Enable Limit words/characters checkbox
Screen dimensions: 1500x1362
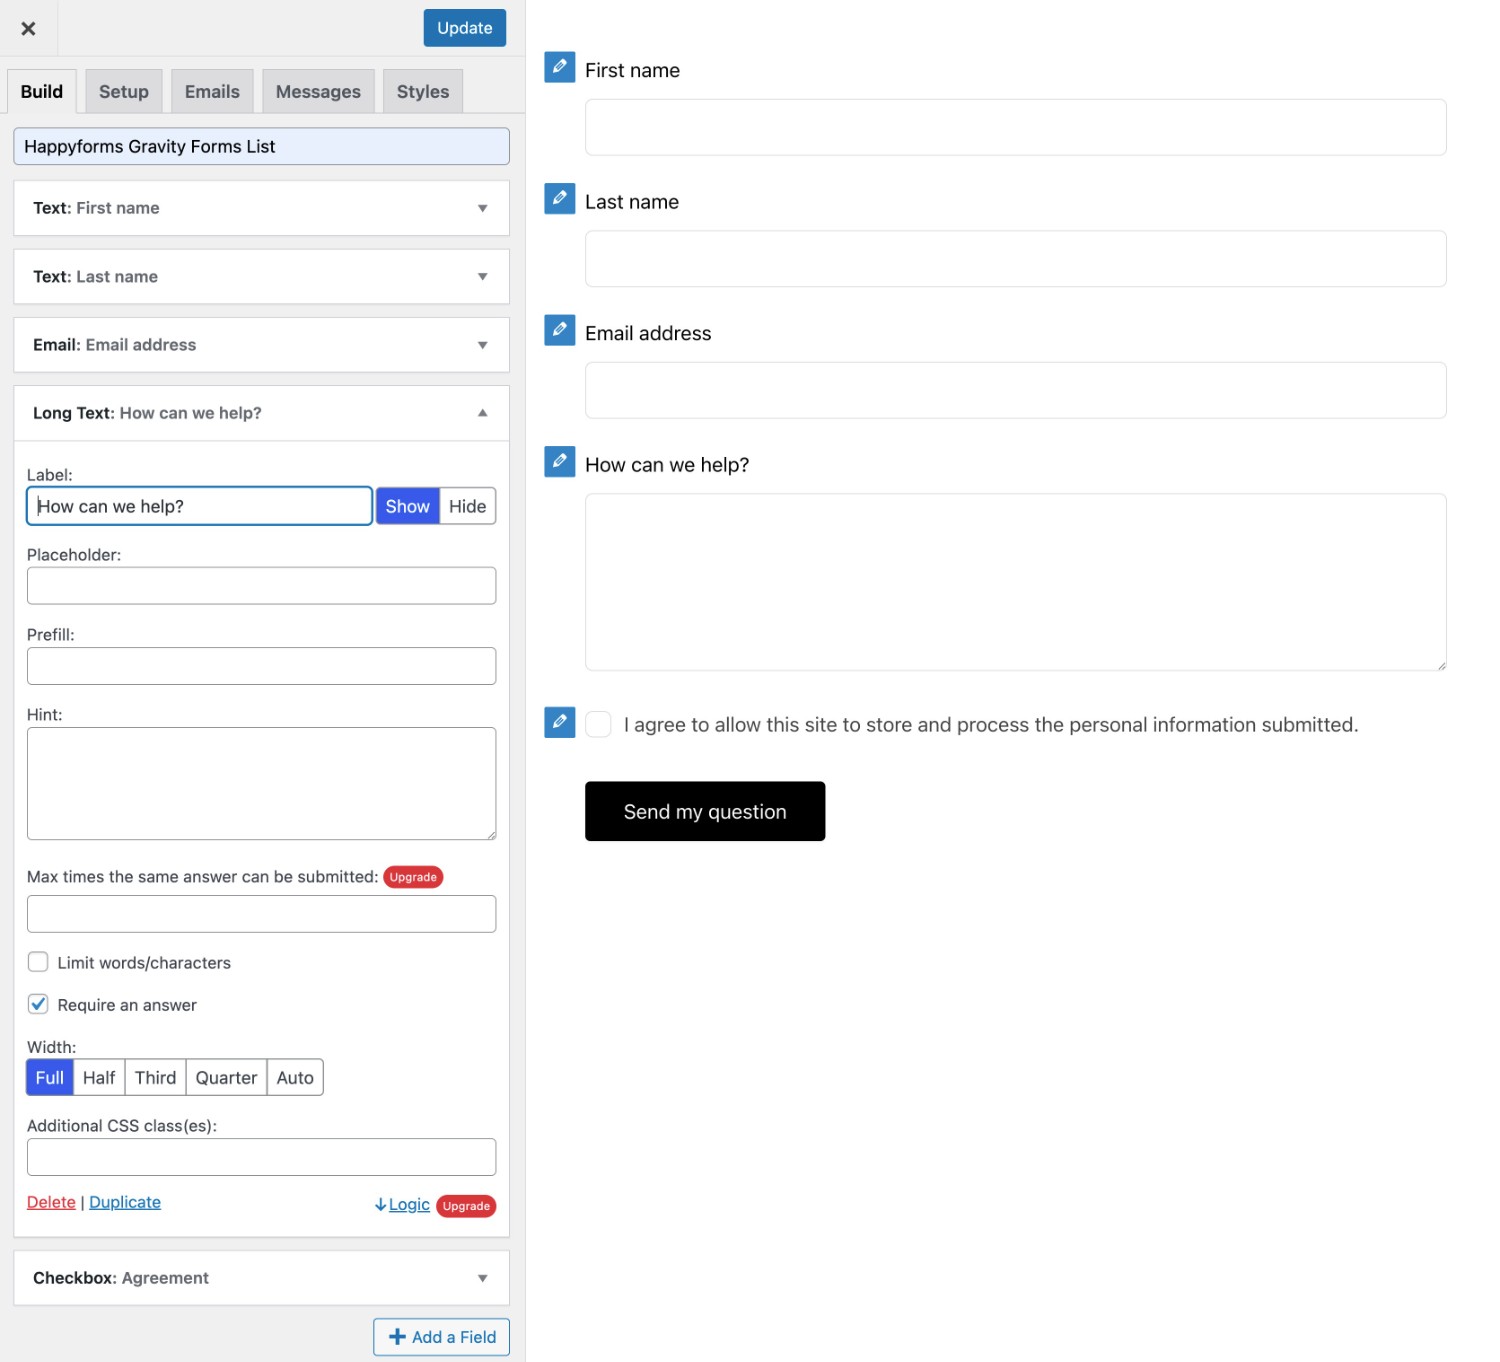[38, 962]
